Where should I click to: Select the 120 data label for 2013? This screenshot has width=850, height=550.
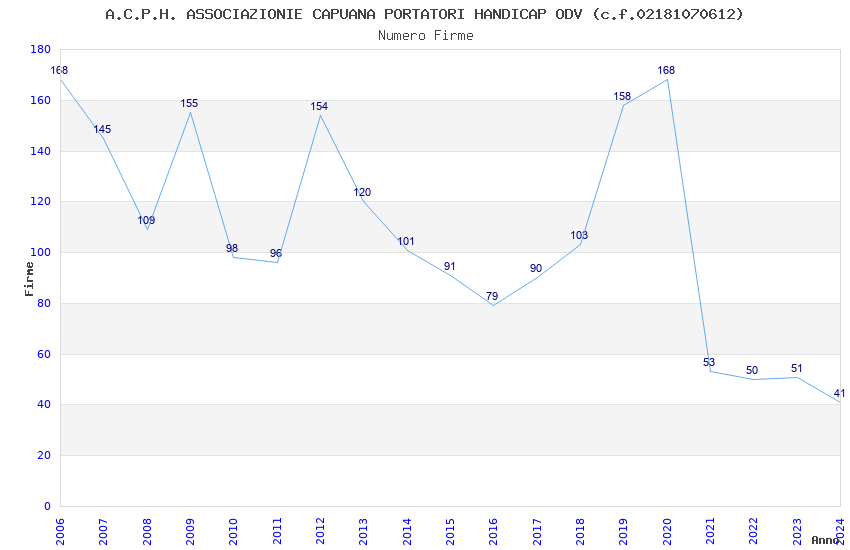[x=362, y=192]
